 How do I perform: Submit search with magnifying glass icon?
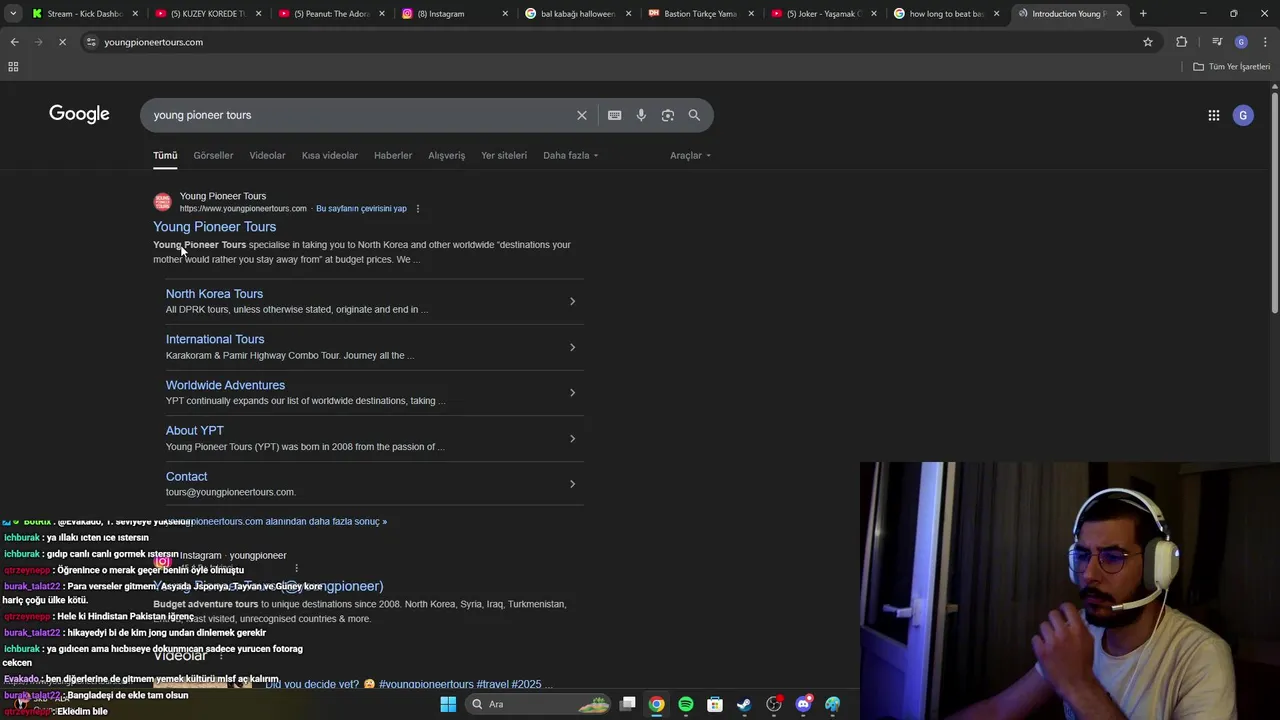(x=694, y=115)
